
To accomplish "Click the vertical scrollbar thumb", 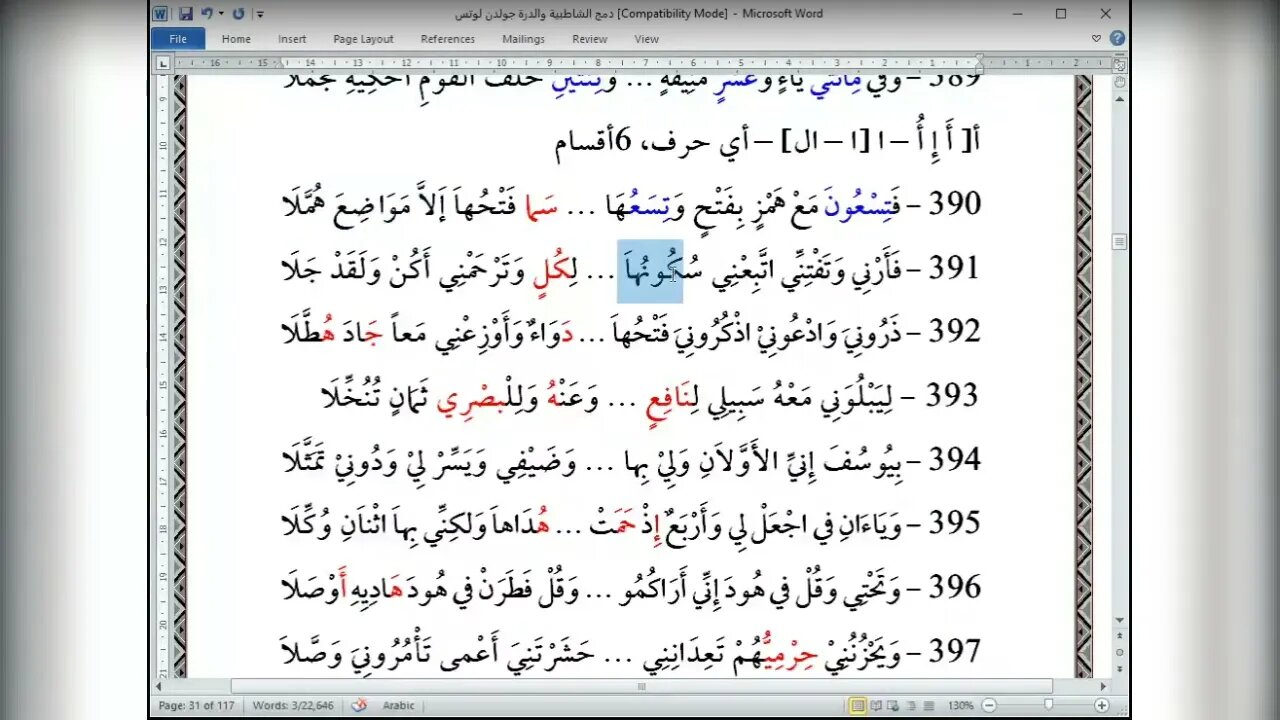I will [x=1120, y=242].
